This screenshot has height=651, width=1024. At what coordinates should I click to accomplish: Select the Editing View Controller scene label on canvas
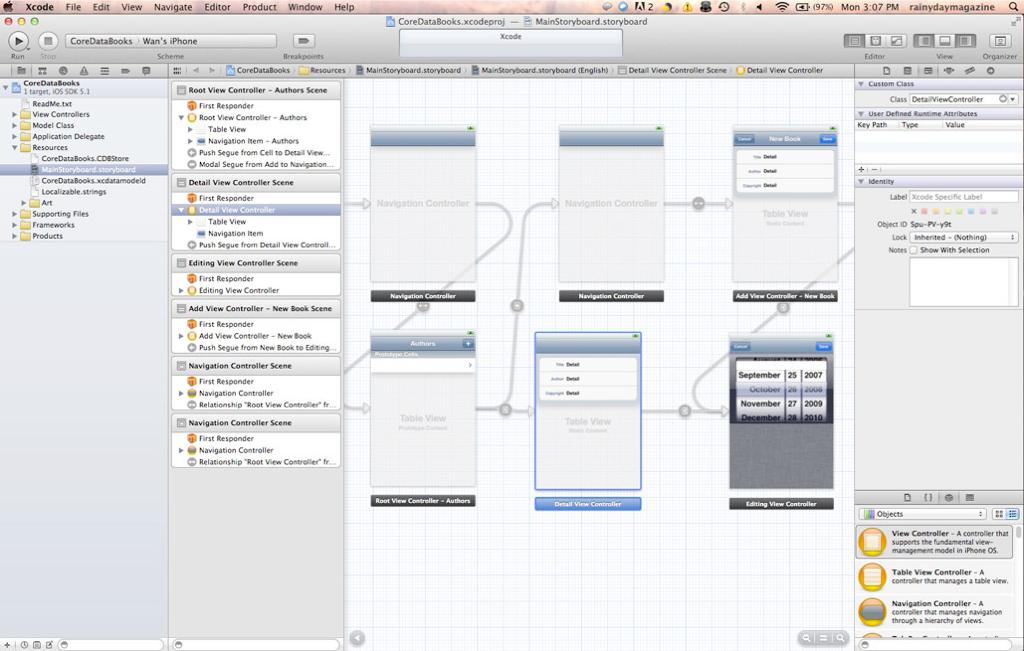point(781,504)
